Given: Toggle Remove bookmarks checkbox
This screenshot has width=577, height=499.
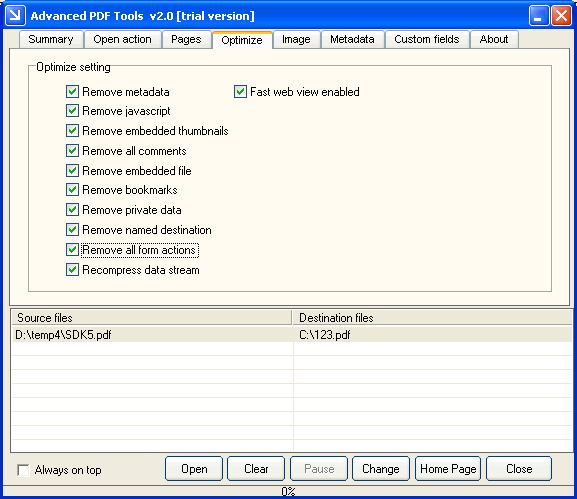Looking at the screenshot, I should 72,190.
